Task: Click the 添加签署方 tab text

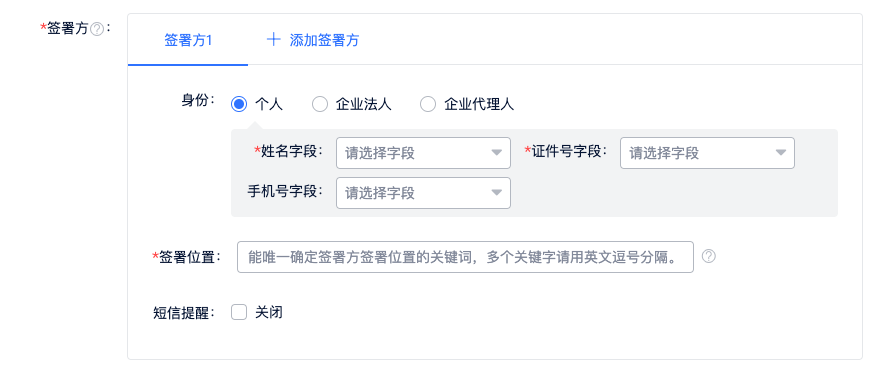Action: coord(324,40)
